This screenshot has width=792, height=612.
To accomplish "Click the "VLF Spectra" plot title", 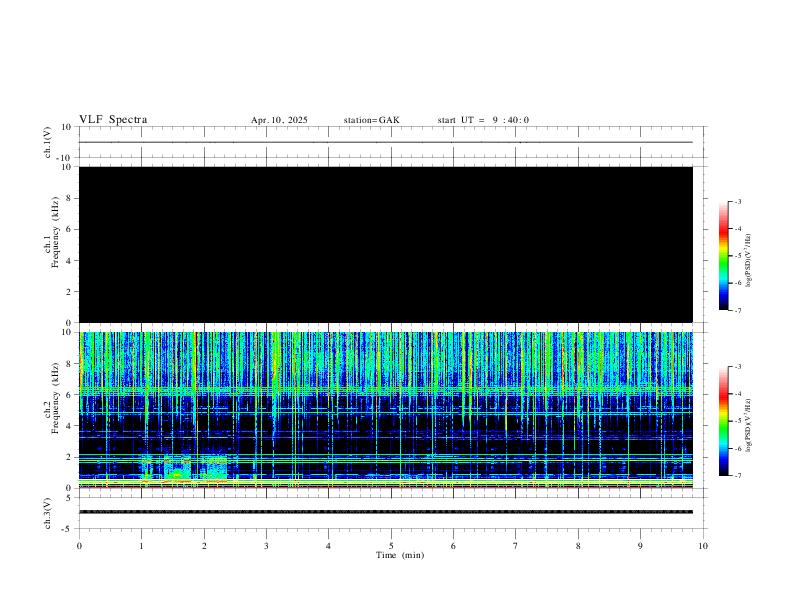I will pyautogui.click(x=113, y=120).
